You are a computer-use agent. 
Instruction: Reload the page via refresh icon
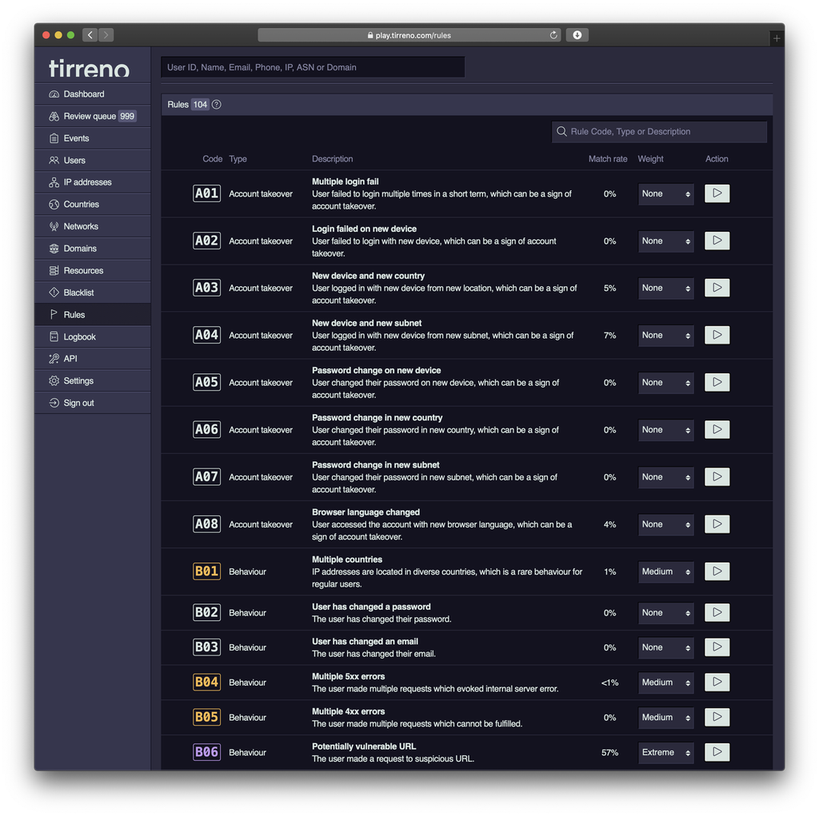[x=553, y=35]
